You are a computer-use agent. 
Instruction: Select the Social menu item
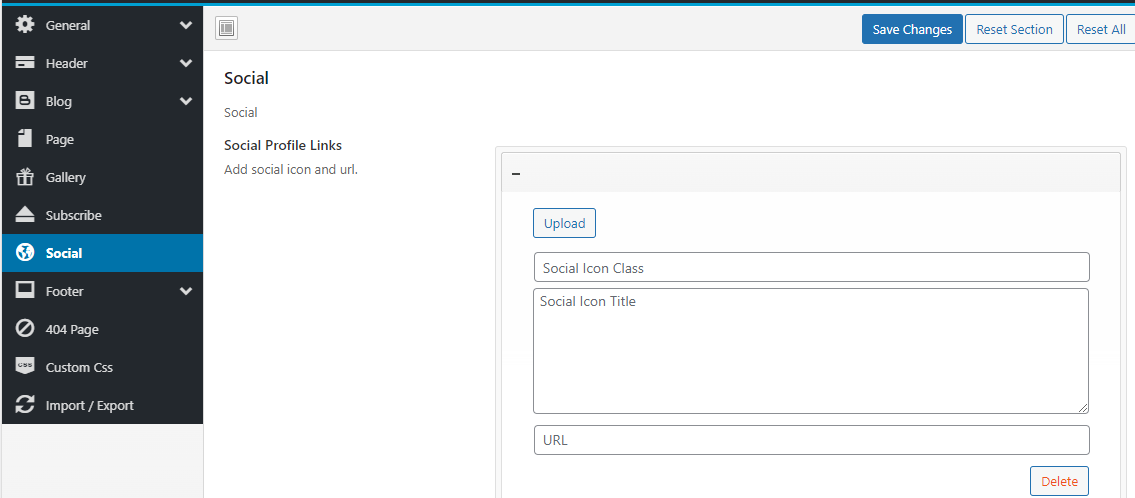(64, 253)
